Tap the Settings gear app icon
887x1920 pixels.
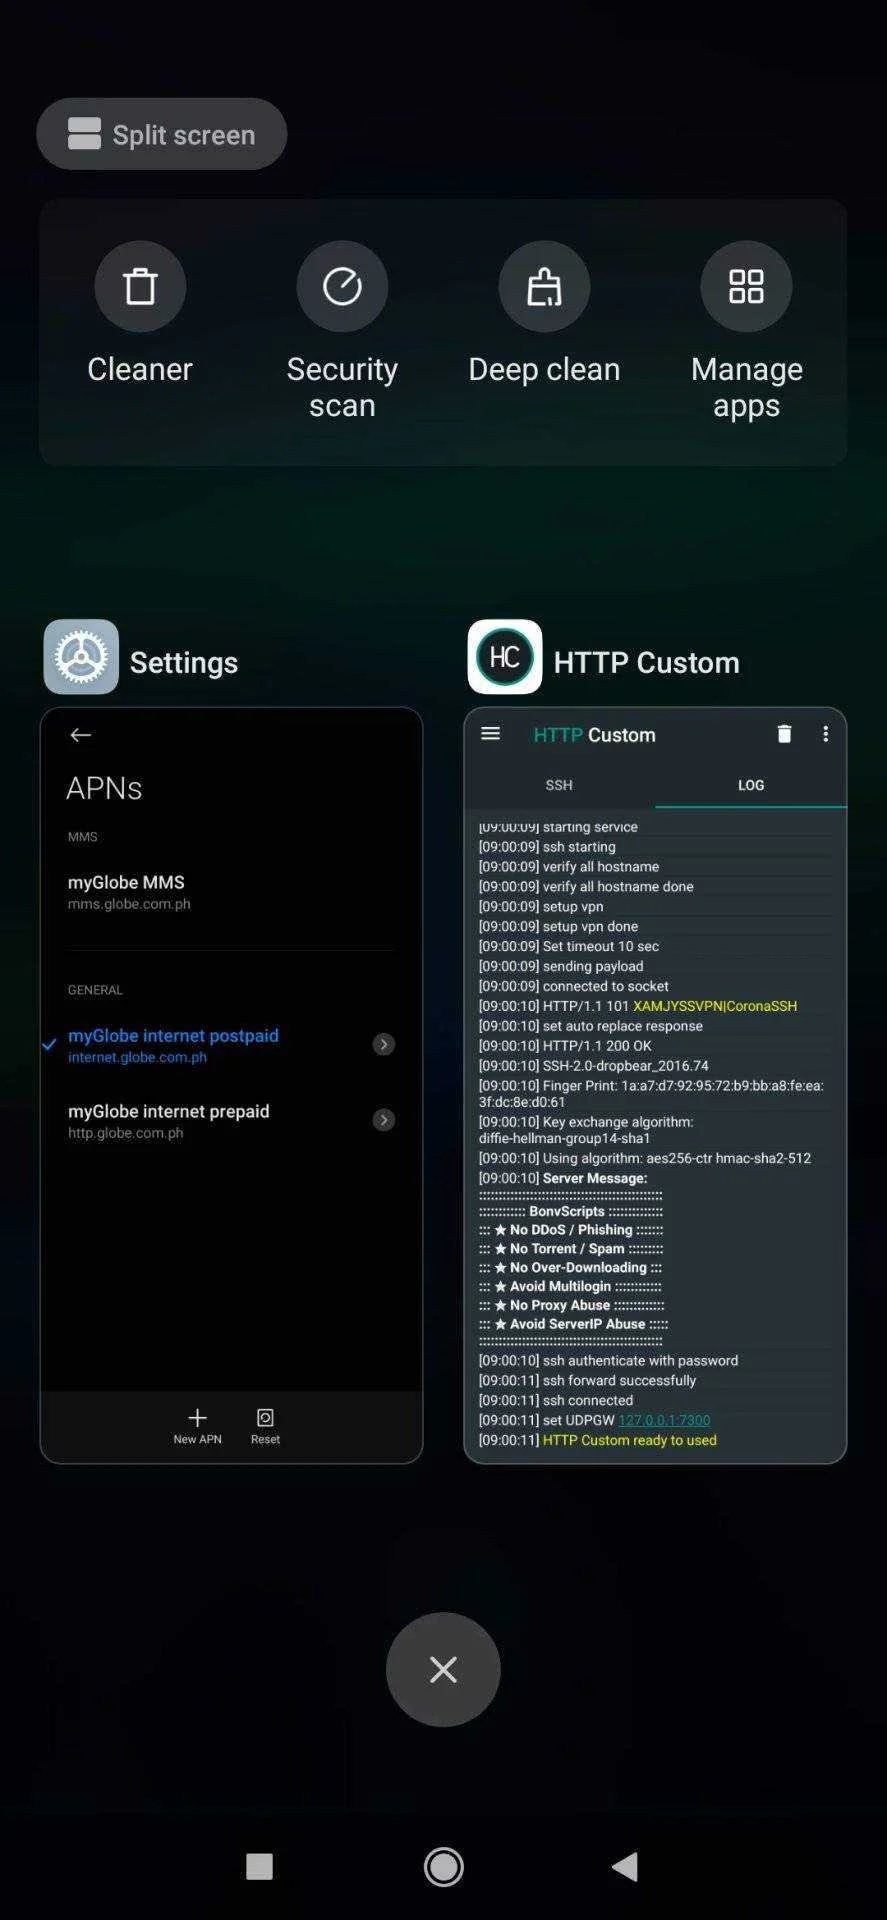81,657
